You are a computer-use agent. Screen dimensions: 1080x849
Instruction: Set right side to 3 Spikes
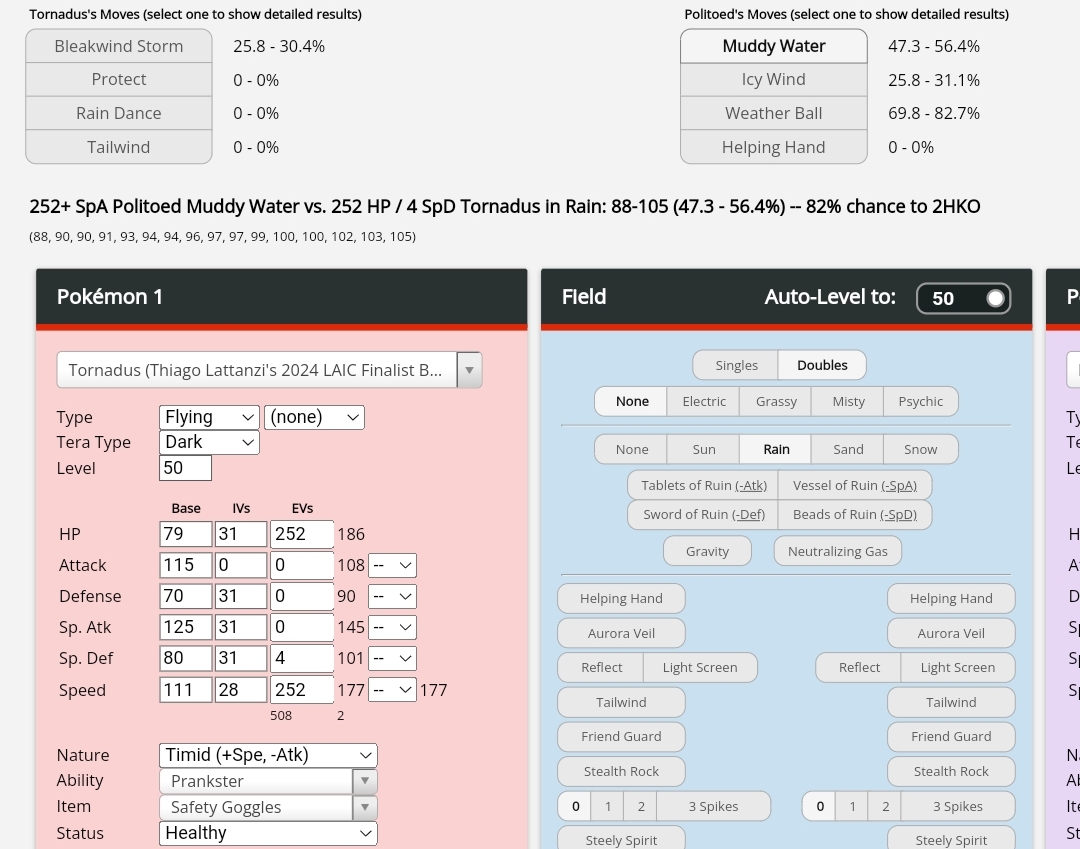[x=957, y=806]
